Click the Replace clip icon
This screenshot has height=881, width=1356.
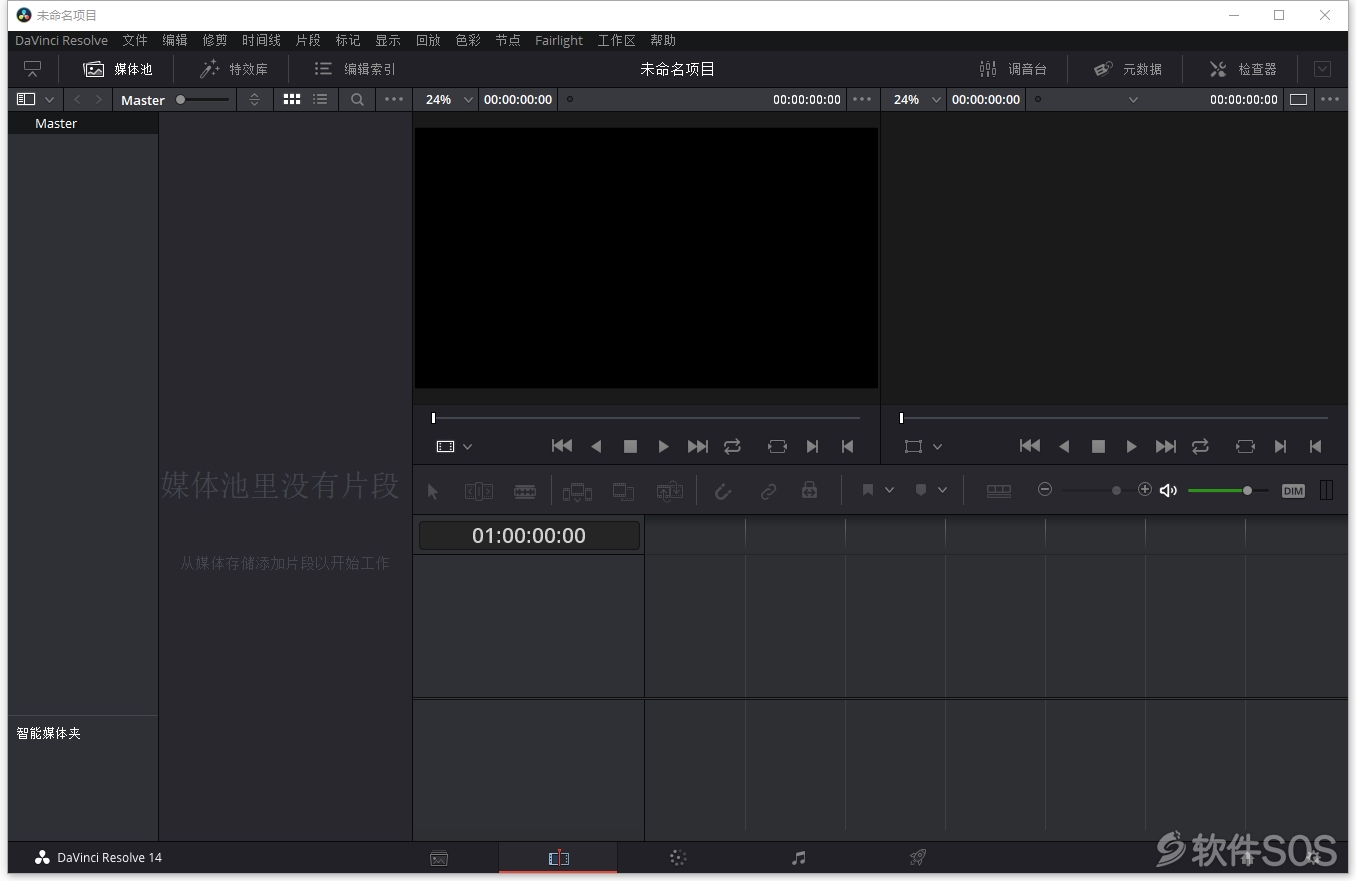[x=669, y=491]
